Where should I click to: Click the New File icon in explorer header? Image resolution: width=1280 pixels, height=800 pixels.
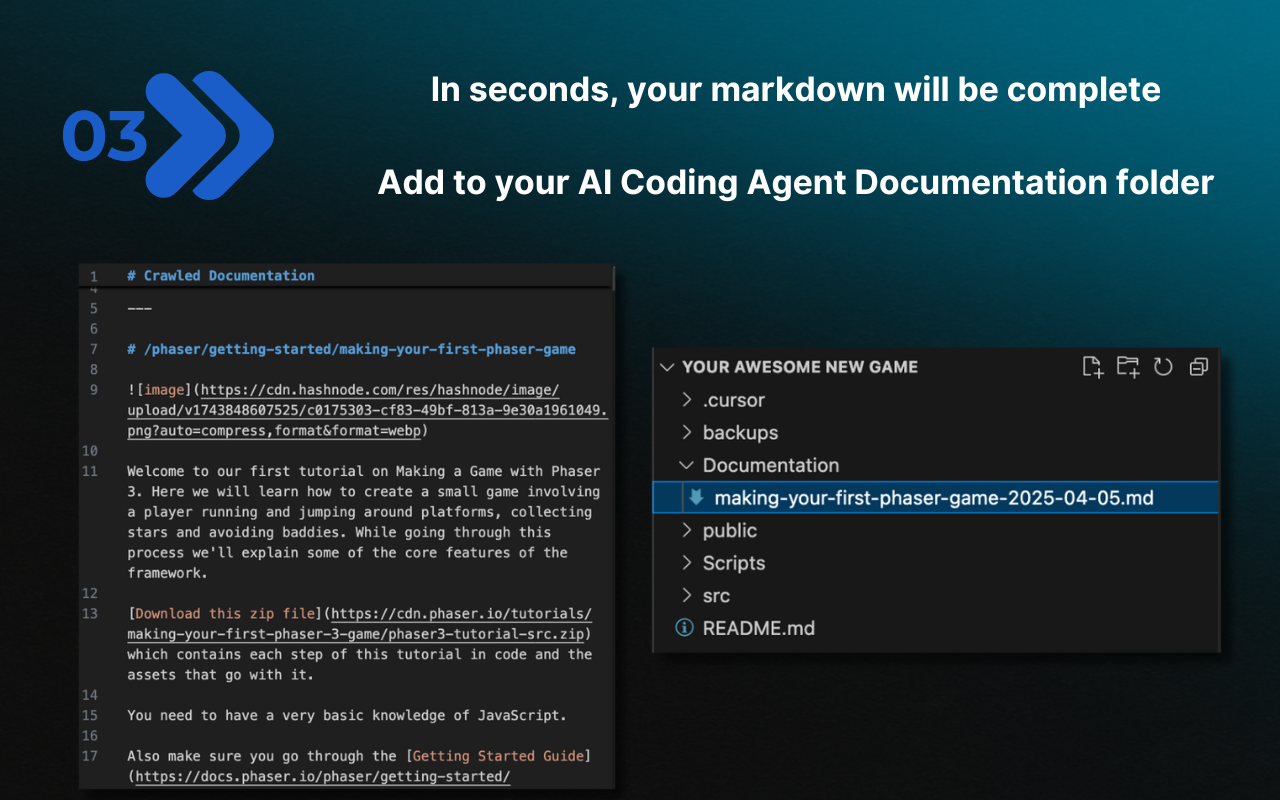tap(1093, 367)
